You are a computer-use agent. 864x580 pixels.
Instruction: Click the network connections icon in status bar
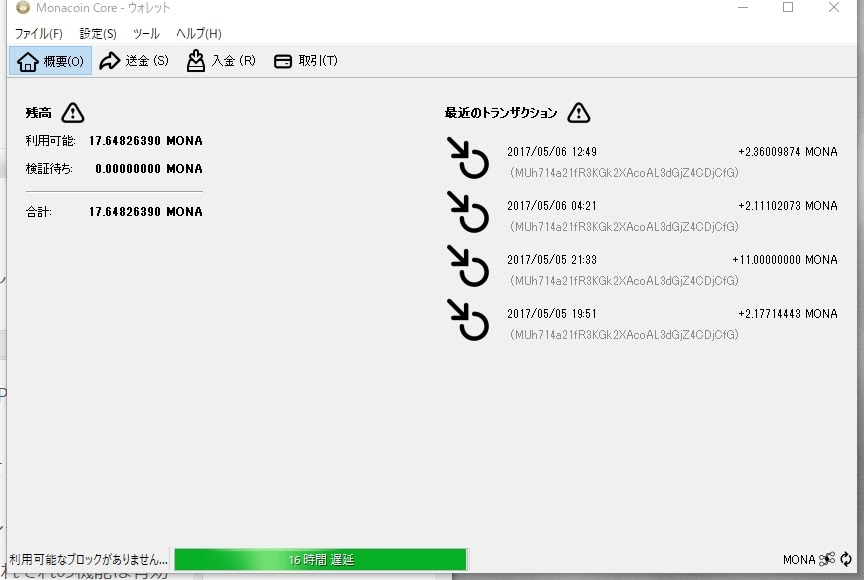coord(827,560)
